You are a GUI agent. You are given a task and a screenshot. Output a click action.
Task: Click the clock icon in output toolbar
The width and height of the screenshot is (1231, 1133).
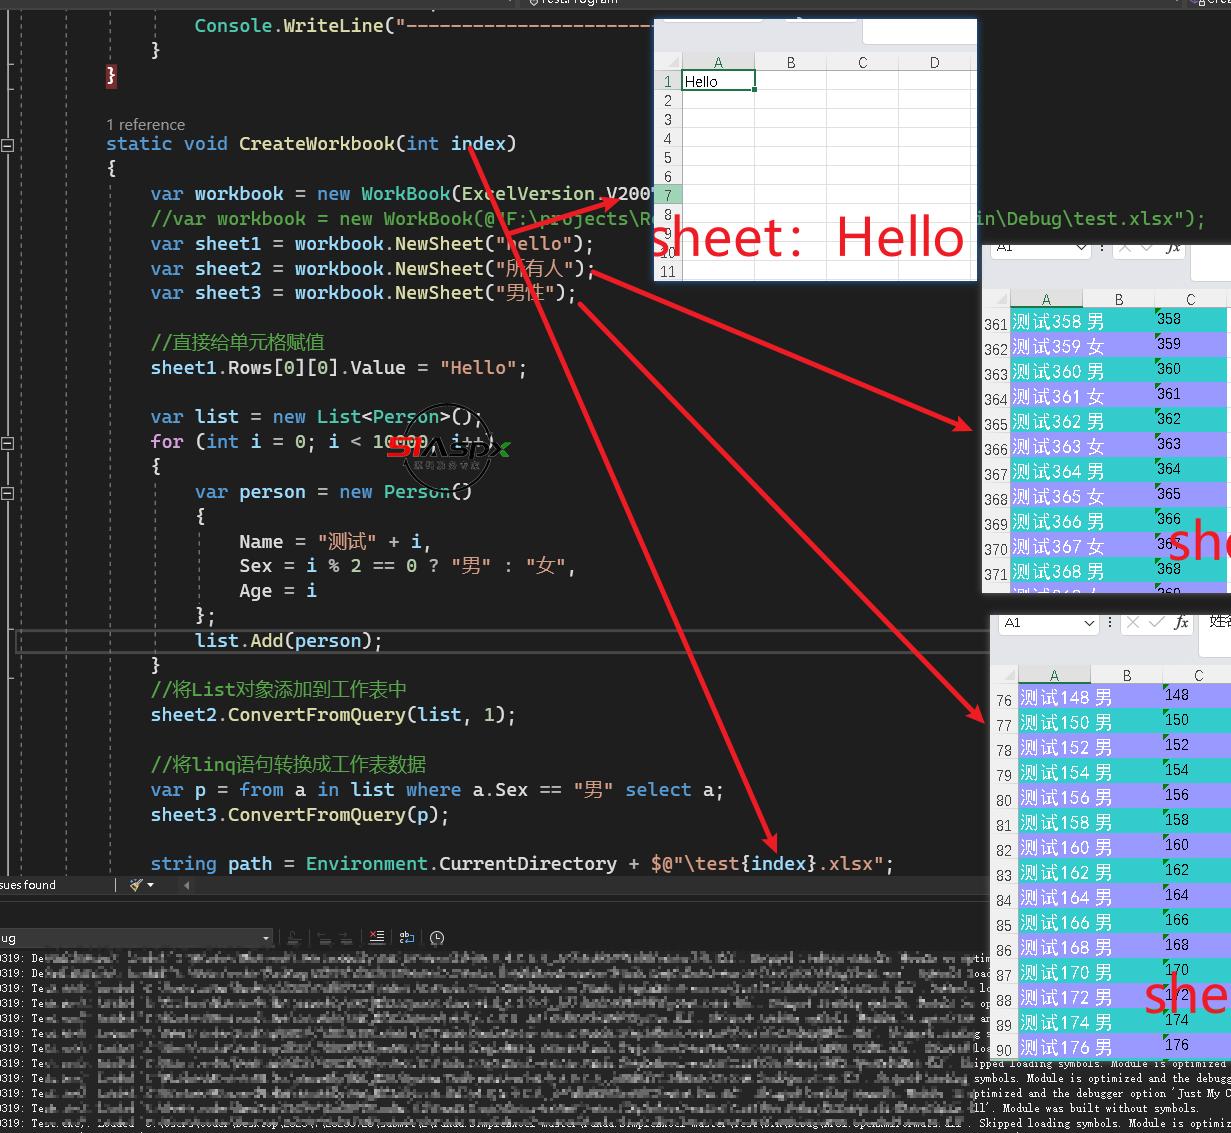point(437,937)
